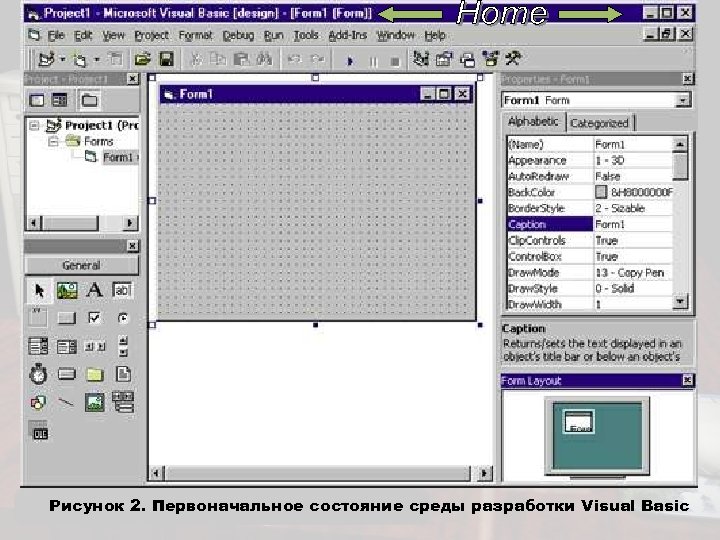720x540 pixels.
Task: Collapse the Forms folder node
Action: click(53, 141)
